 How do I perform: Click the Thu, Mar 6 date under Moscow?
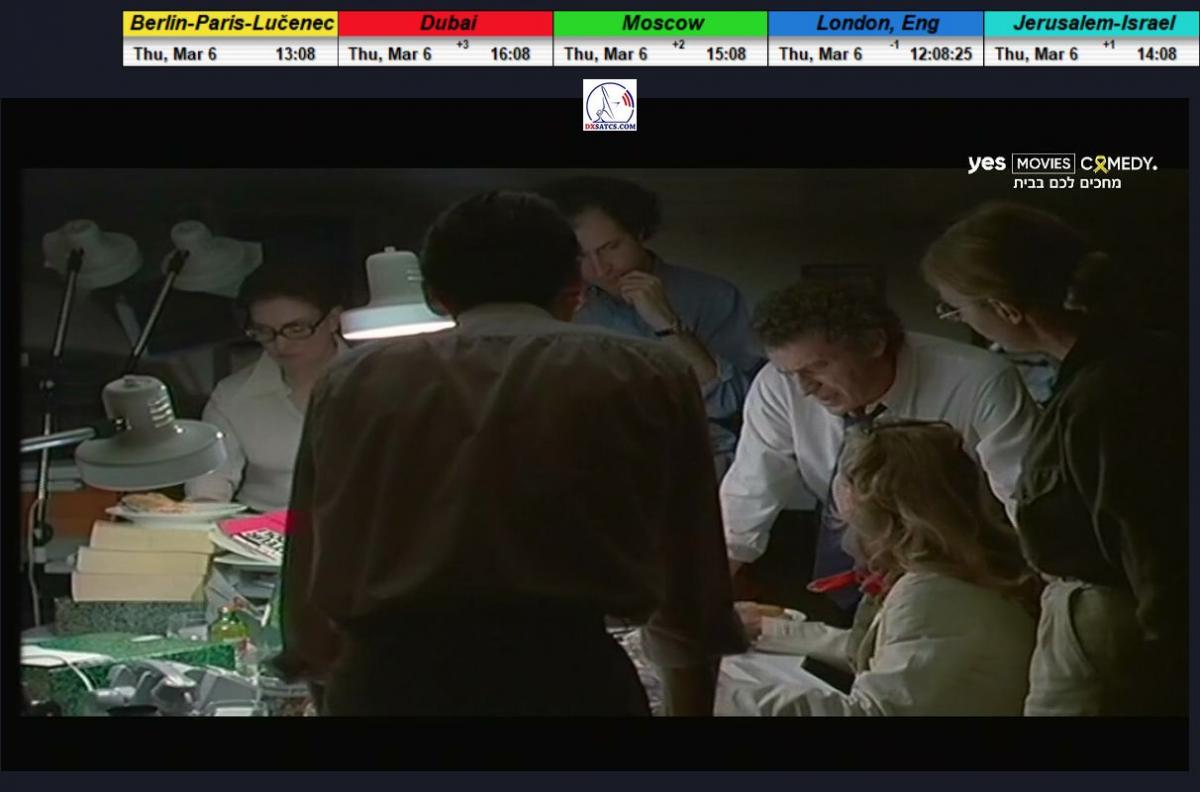click(605, 54)
